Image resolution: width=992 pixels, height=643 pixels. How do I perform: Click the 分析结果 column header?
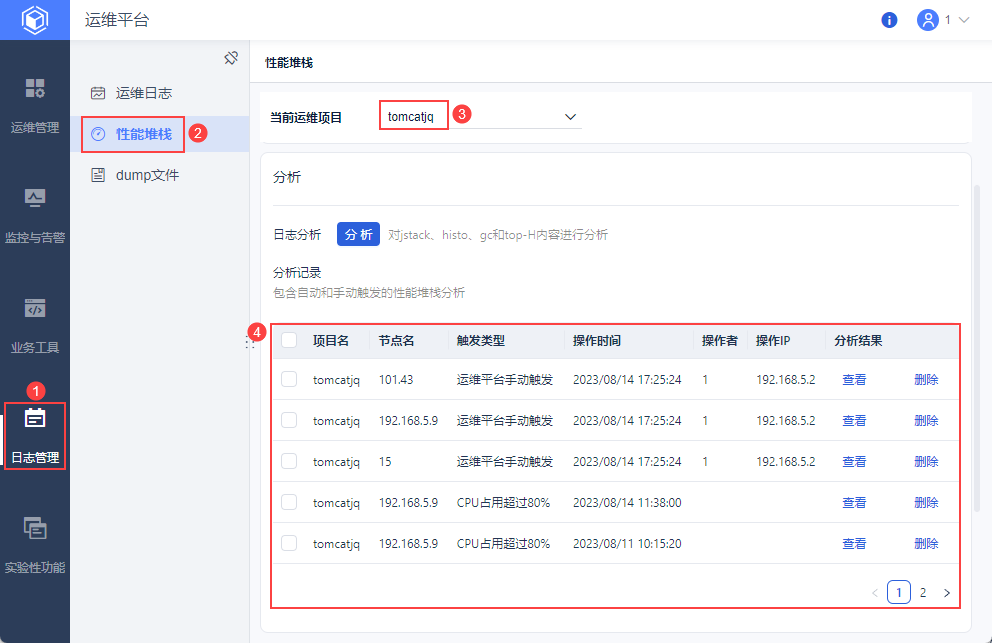(858, 340)
